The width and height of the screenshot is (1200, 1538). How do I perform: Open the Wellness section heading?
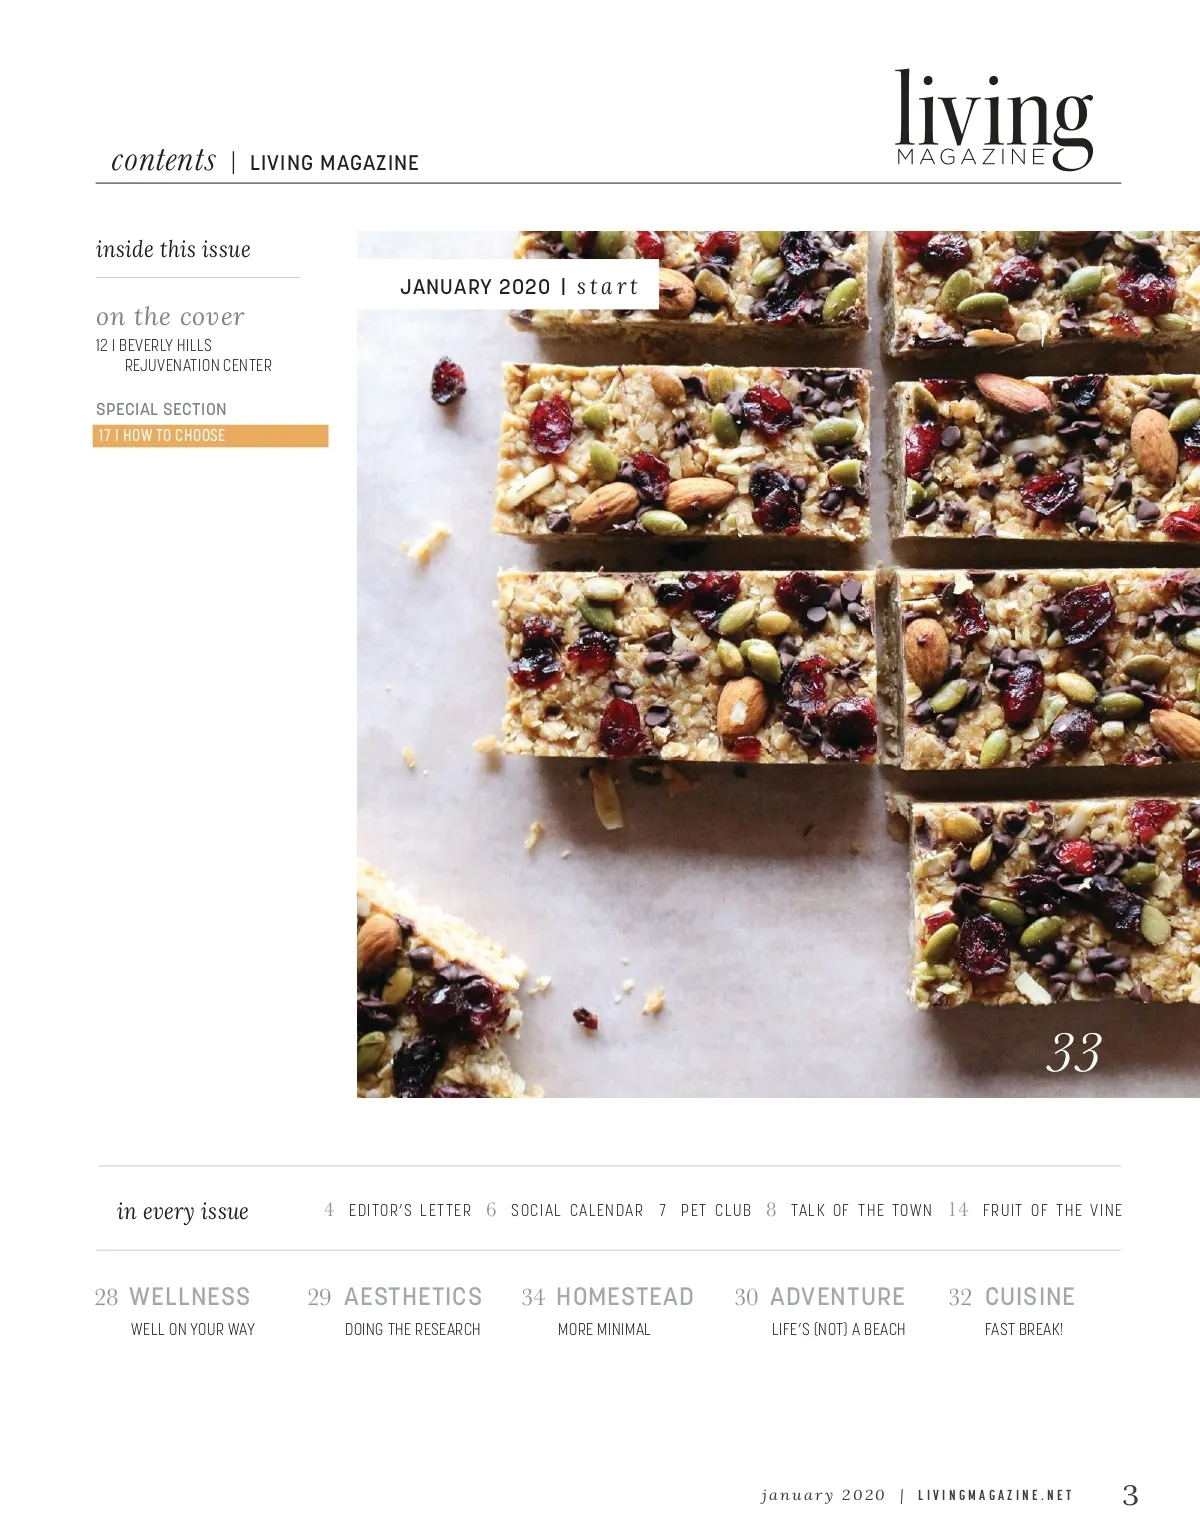coord(172,1297)
